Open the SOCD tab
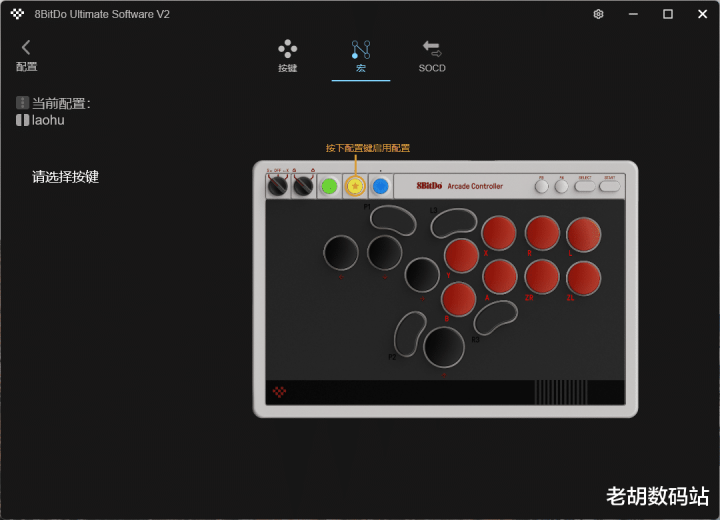This screenshot has height=520, width=720. tap(432, 57)
